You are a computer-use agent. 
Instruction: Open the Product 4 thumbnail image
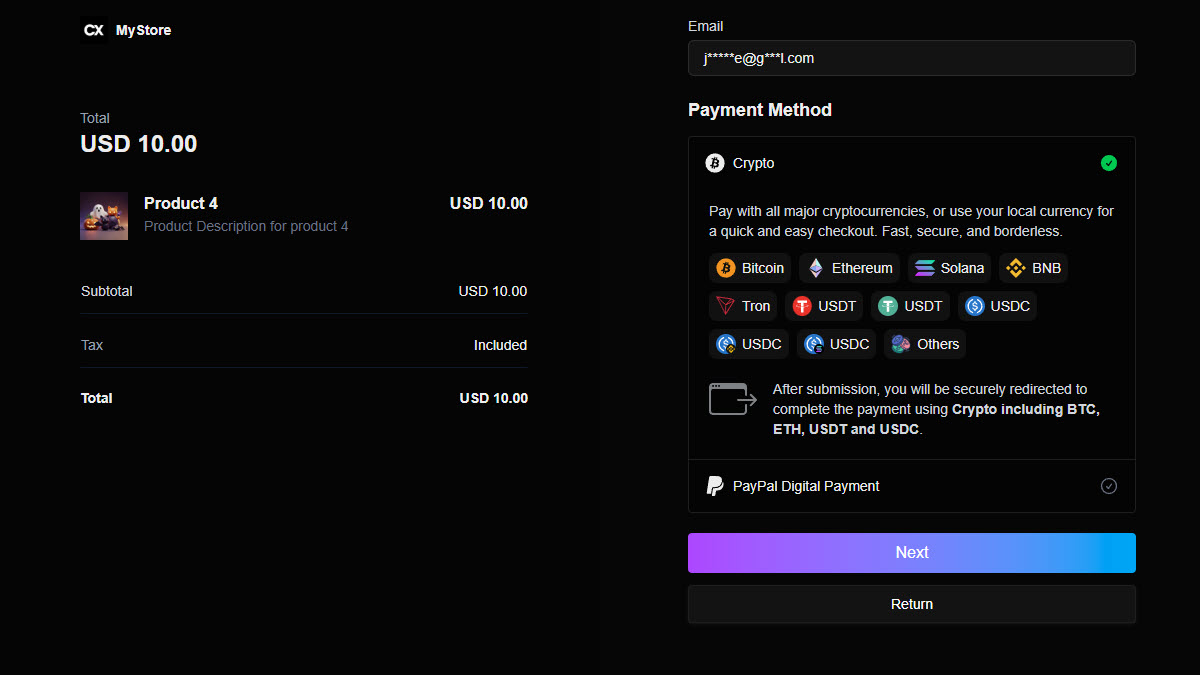(104, 216)
